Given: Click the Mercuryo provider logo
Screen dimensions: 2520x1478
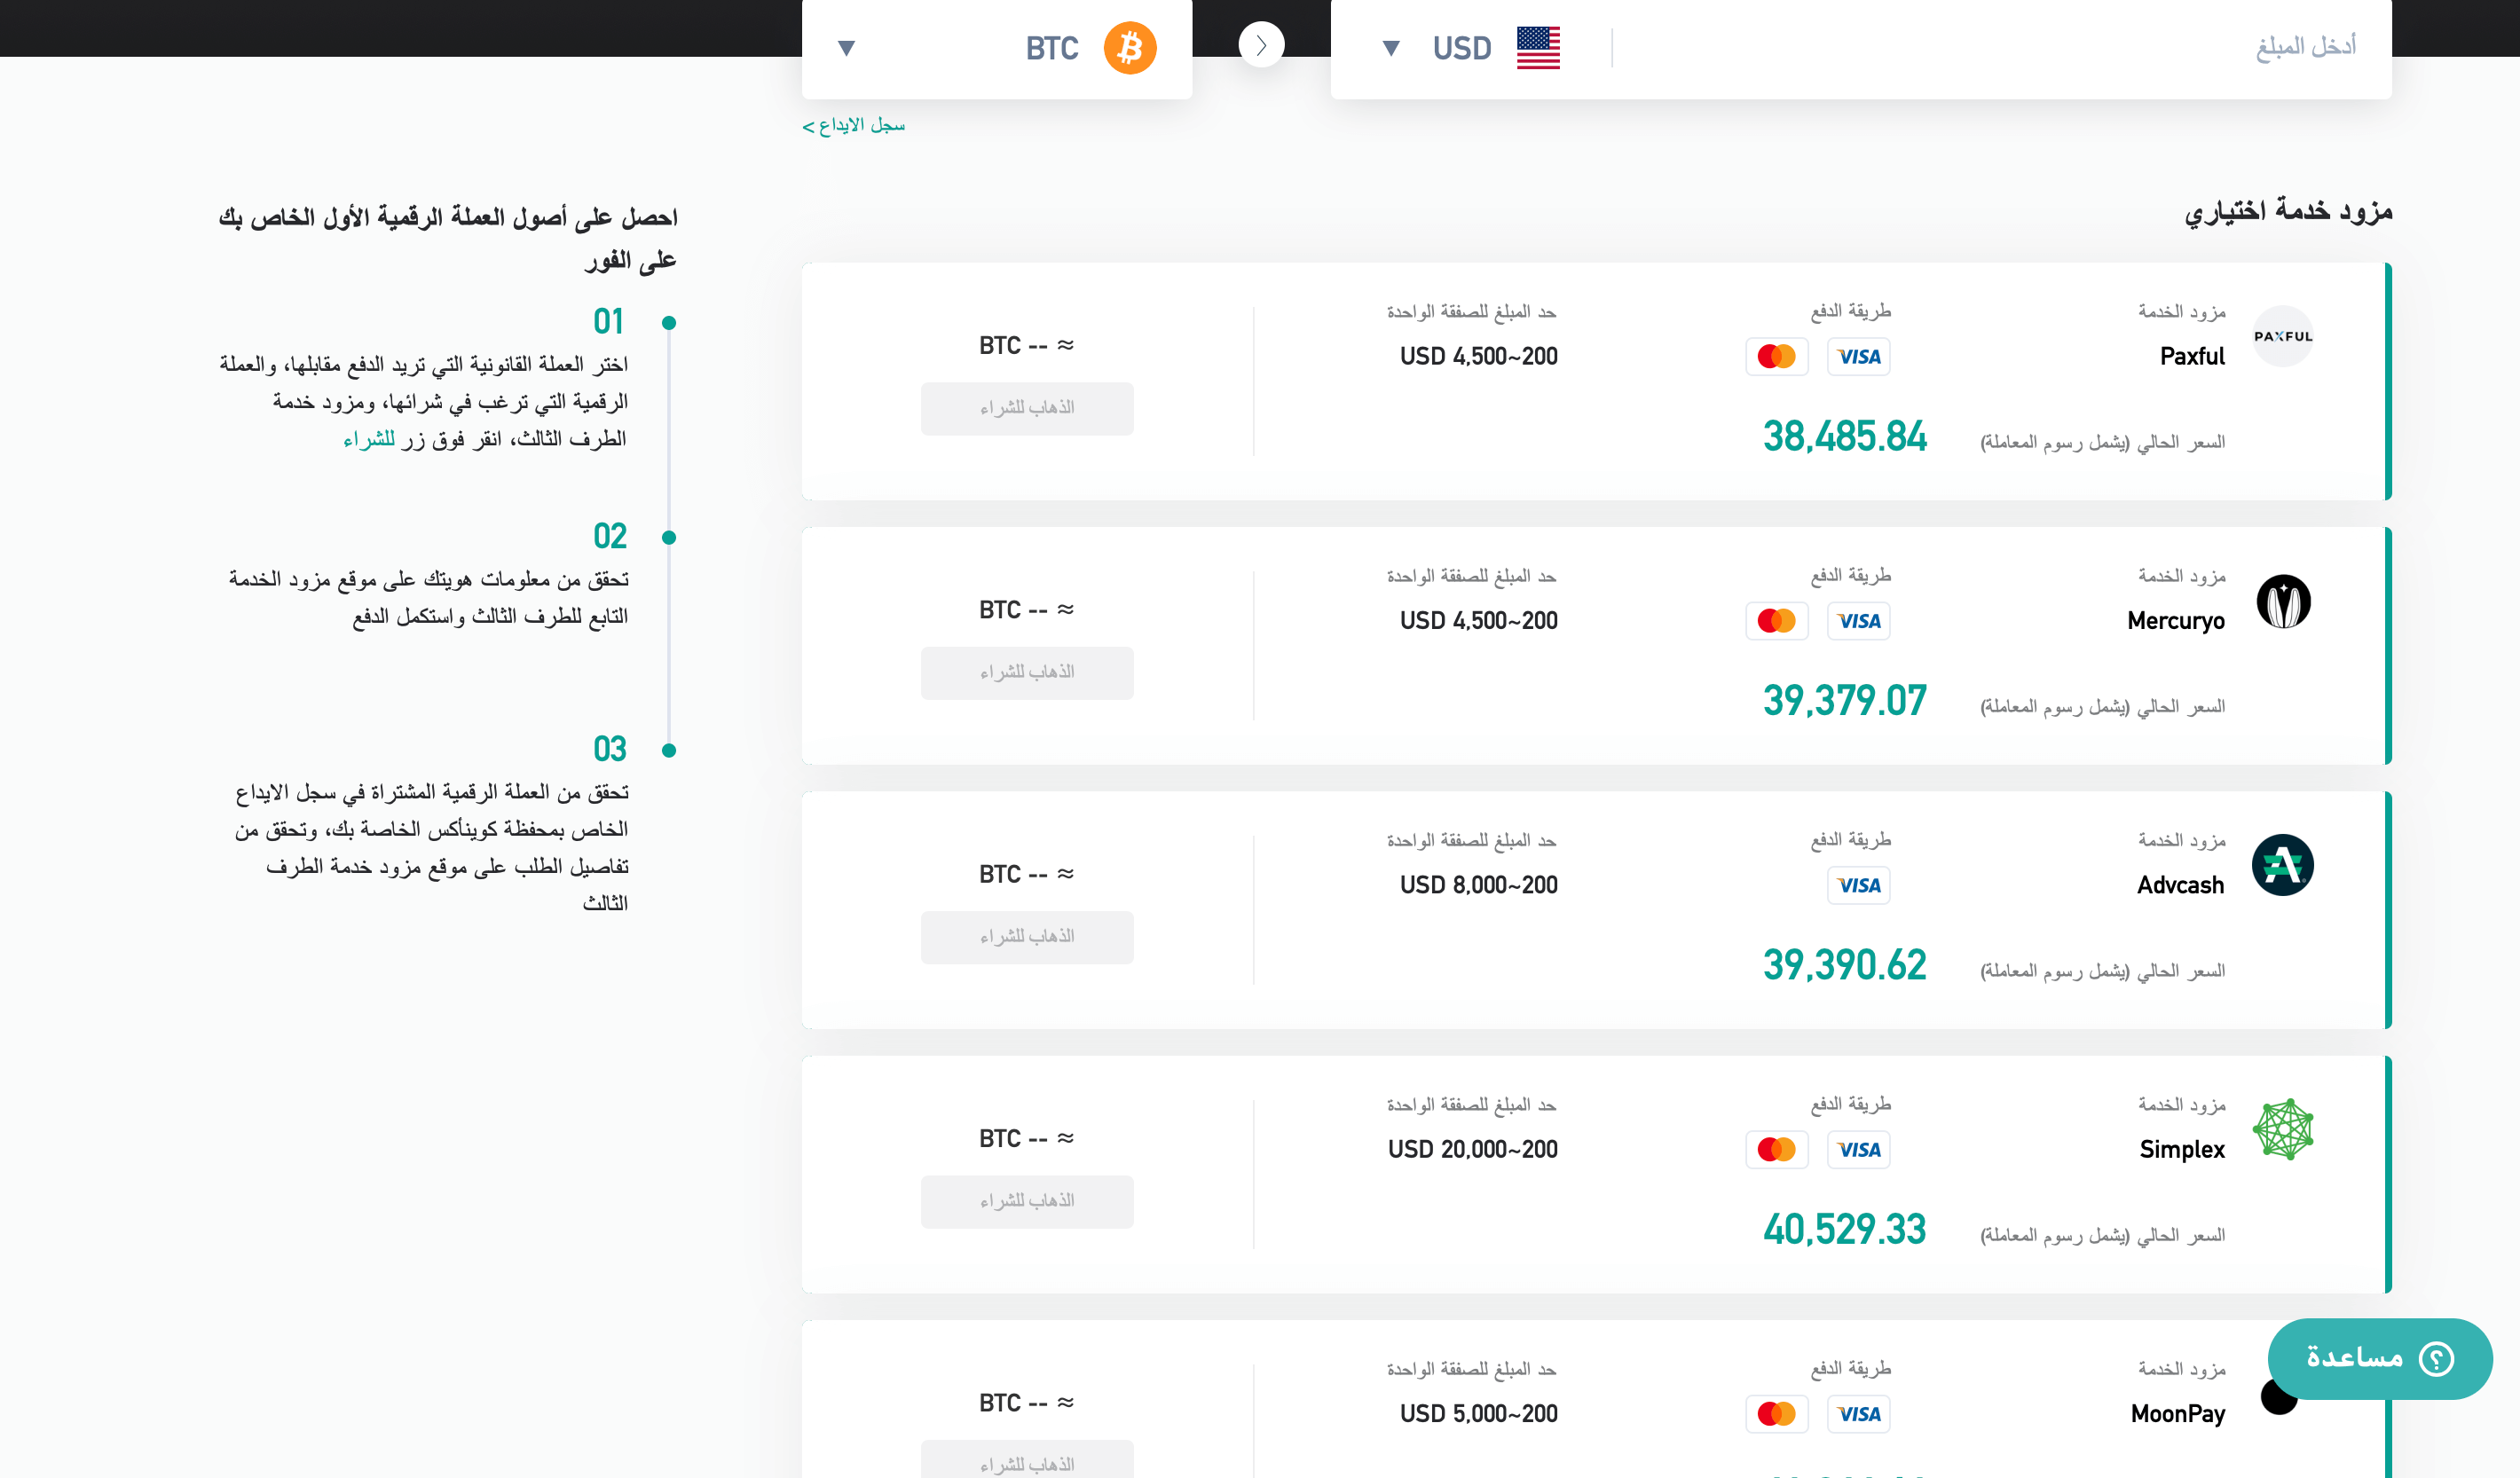Looking at the screenshot, I should point(2283,601).
